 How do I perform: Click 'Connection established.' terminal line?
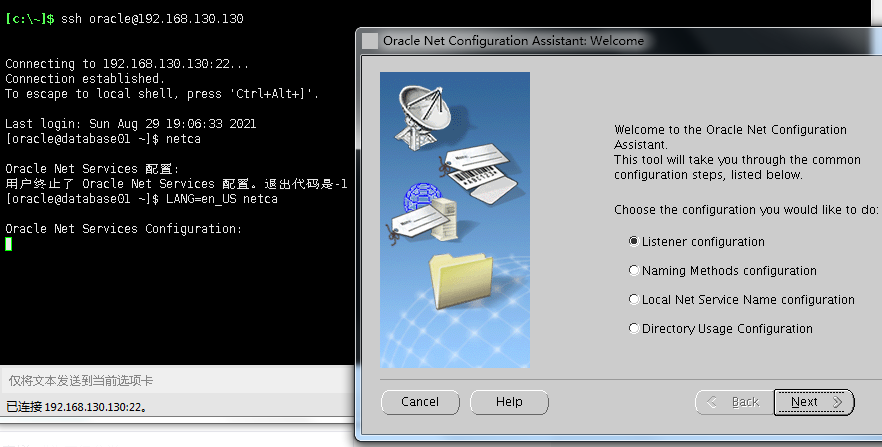click(85, 79)
